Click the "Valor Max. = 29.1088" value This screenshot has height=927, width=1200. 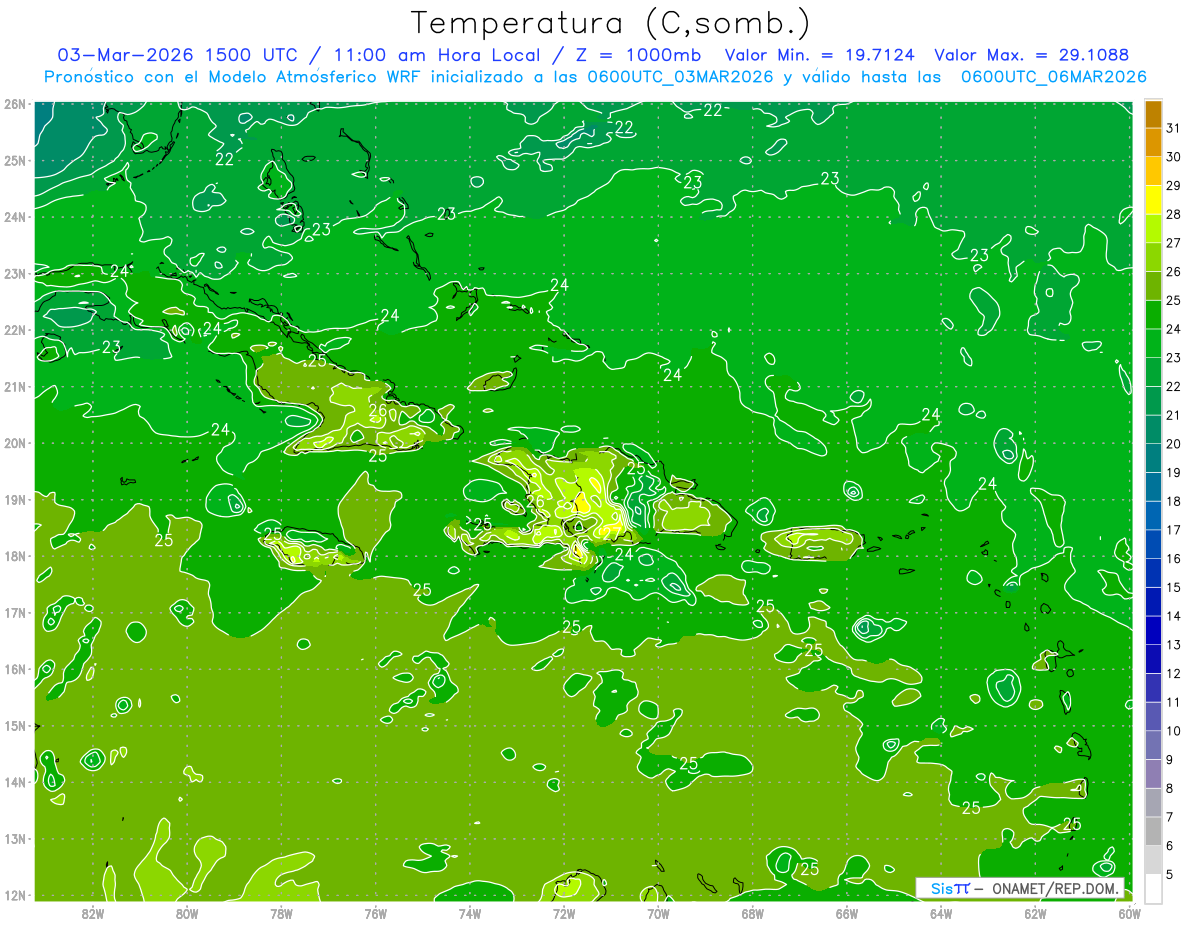coord(1032,55)
